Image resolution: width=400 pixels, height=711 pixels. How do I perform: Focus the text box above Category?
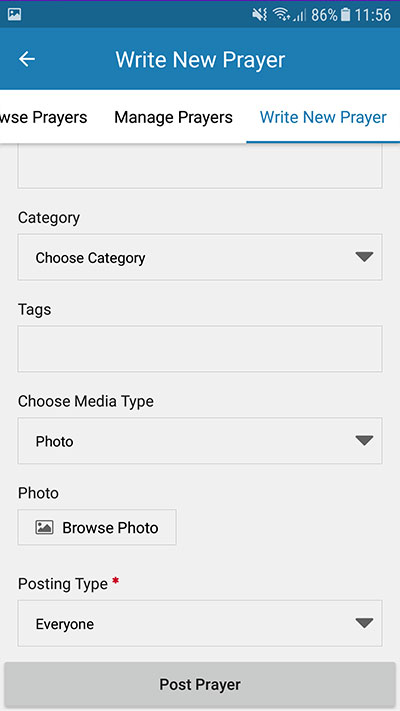[200, 166]
